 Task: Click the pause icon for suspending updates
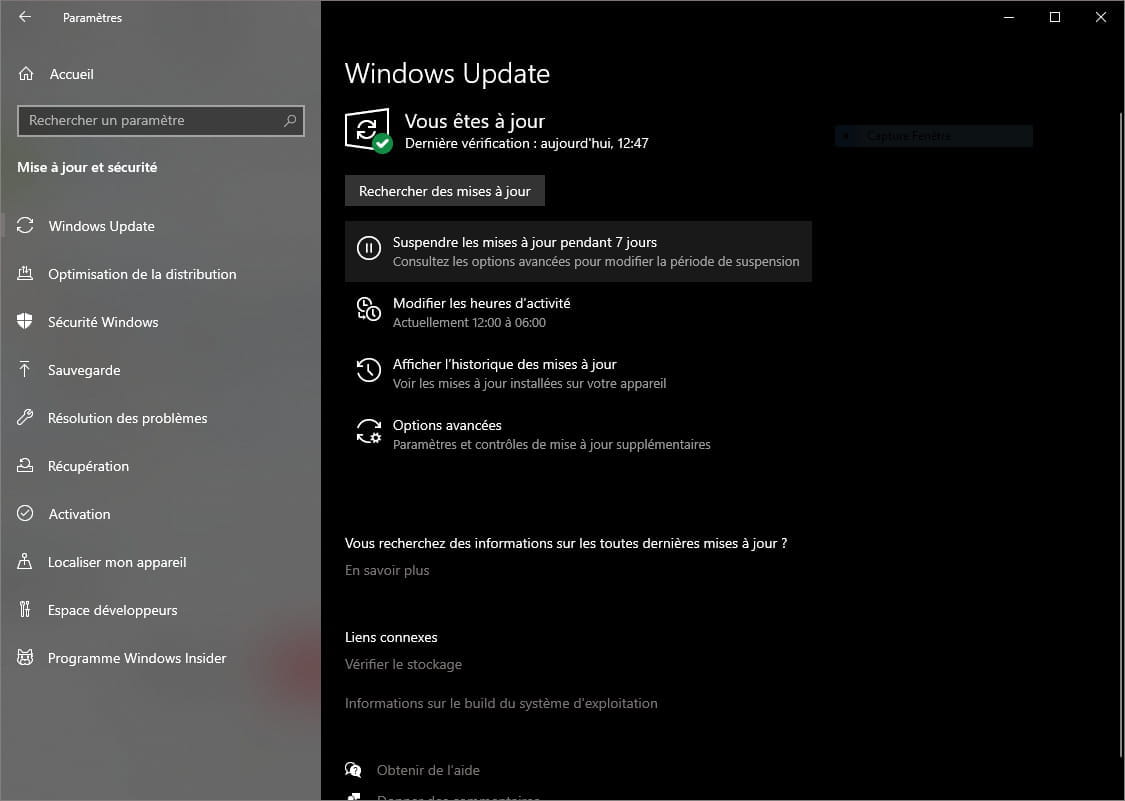point(369,249)
